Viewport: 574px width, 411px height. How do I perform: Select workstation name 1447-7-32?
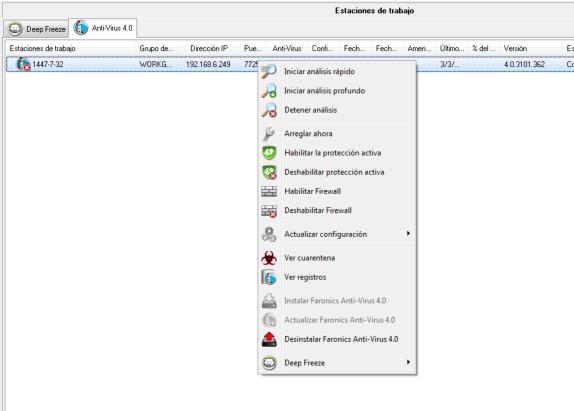point(48,64)
